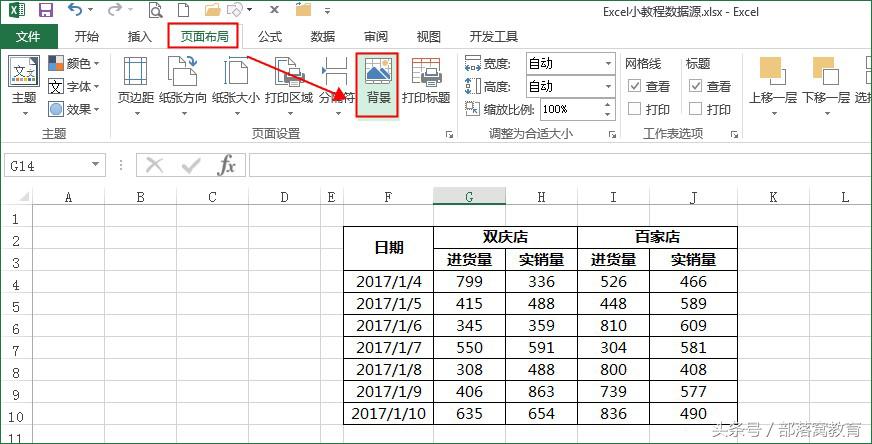This screenshot has width=872, height=444.
Task: Switch to View (视图) tab
Action: tap(428, 37)
